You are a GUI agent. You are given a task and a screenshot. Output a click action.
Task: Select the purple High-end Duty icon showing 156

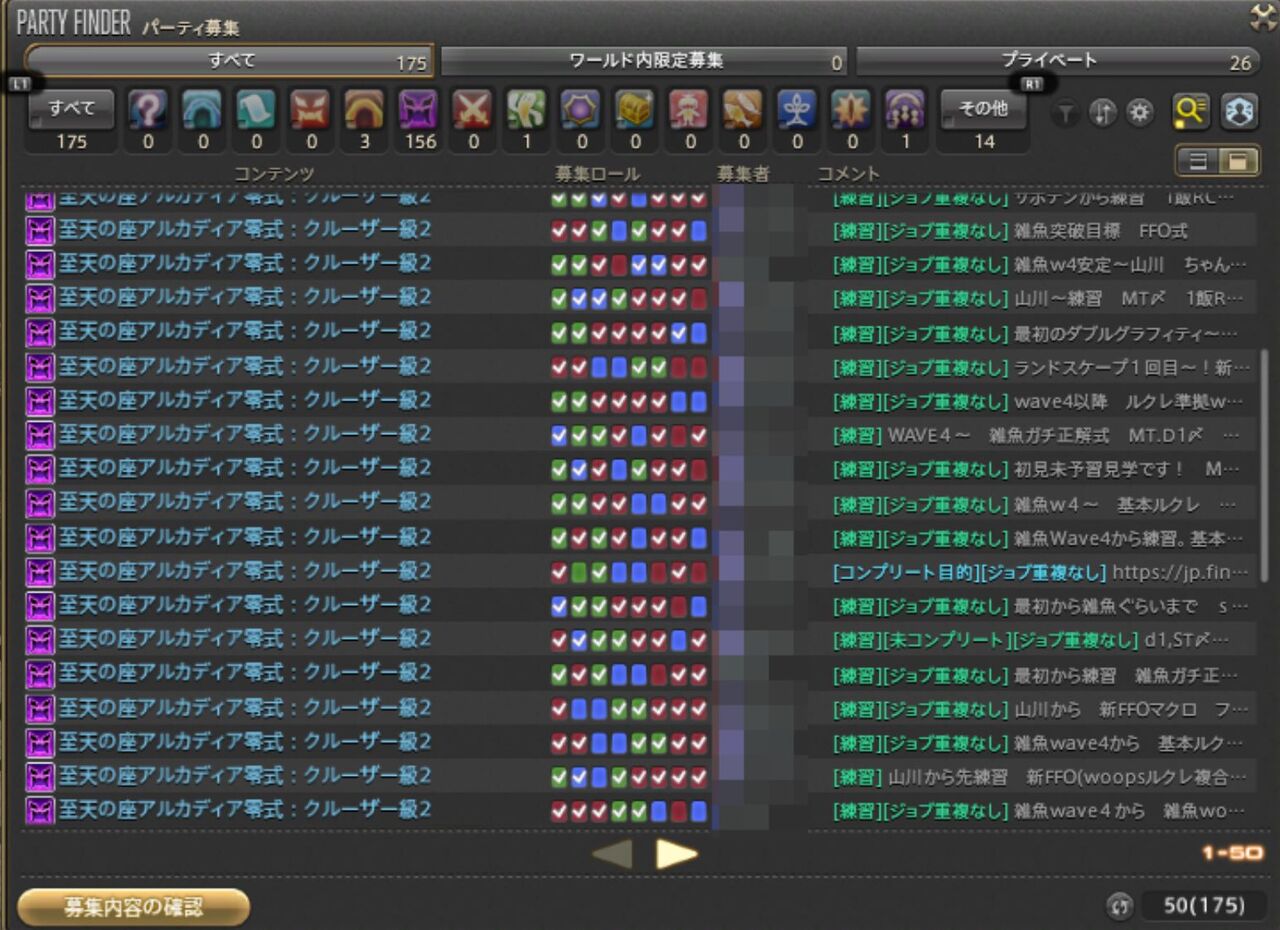418,110
